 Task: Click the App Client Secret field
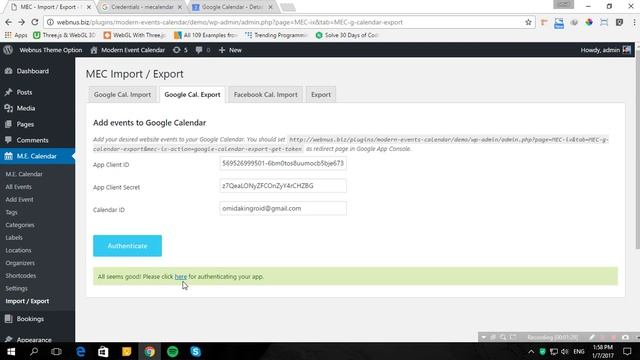pyautogui.click(x=283, y=186)
